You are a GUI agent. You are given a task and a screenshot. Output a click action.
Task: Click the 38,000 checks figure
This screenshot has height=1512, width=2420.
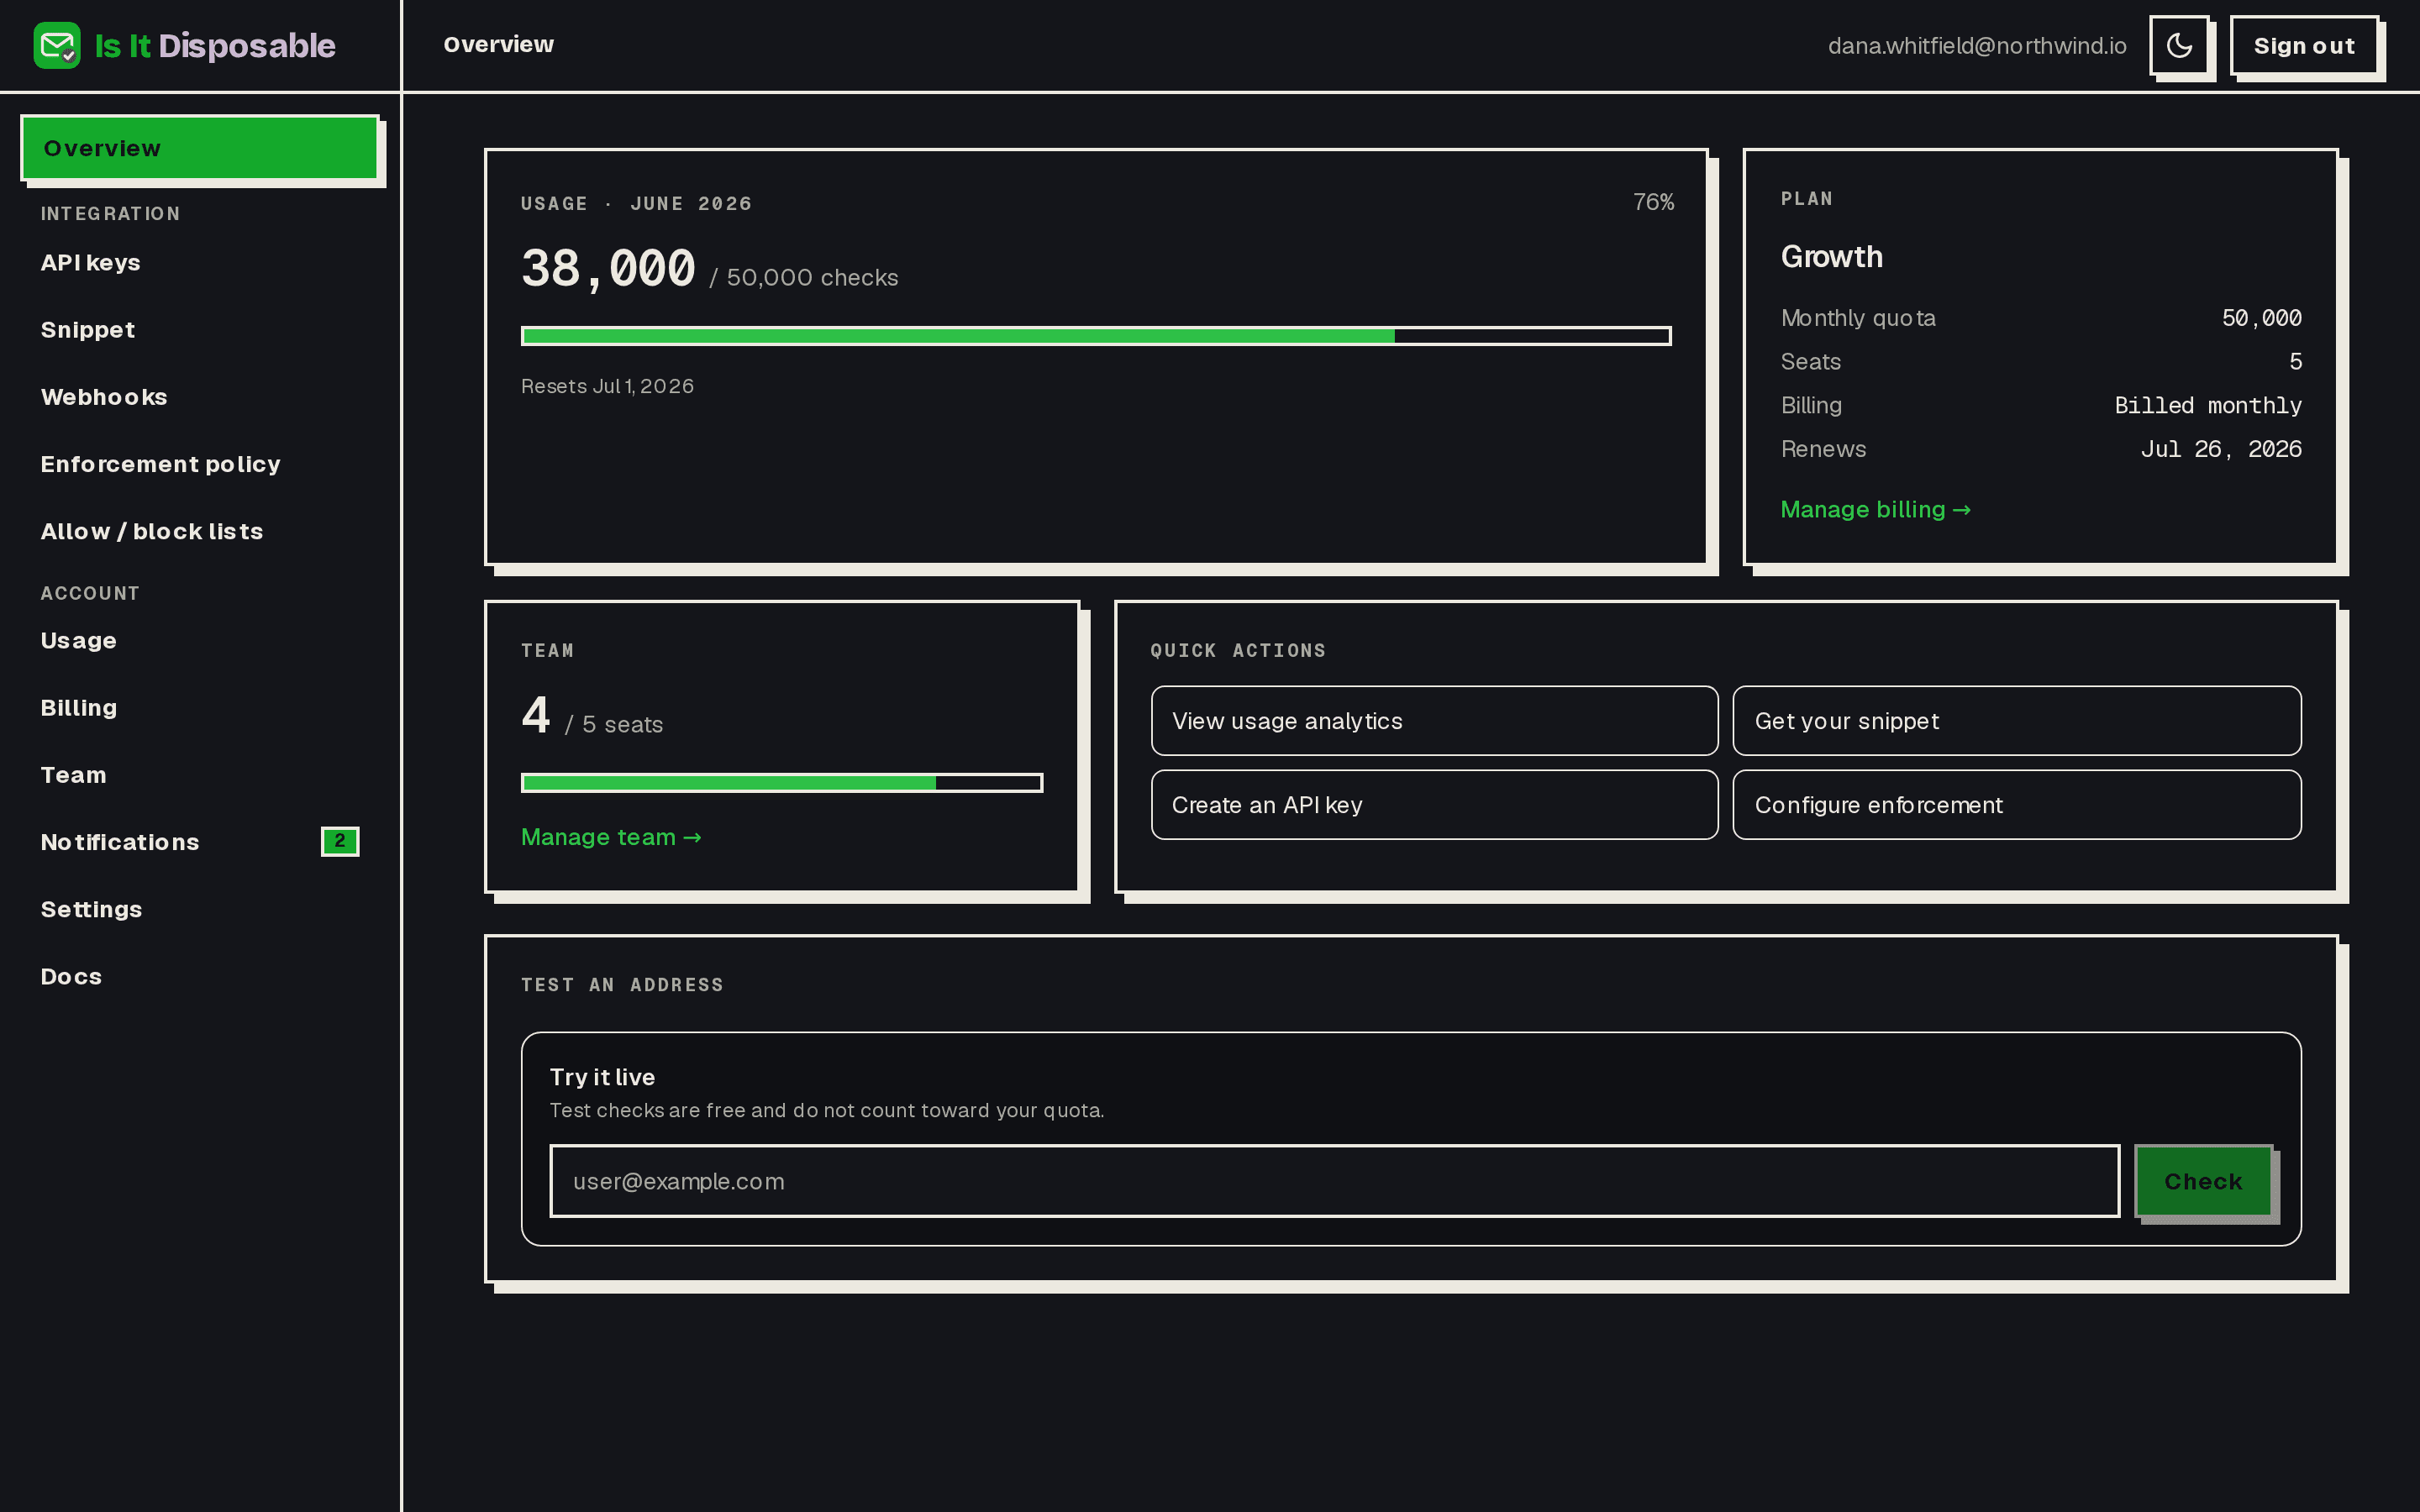pos(608,269)
